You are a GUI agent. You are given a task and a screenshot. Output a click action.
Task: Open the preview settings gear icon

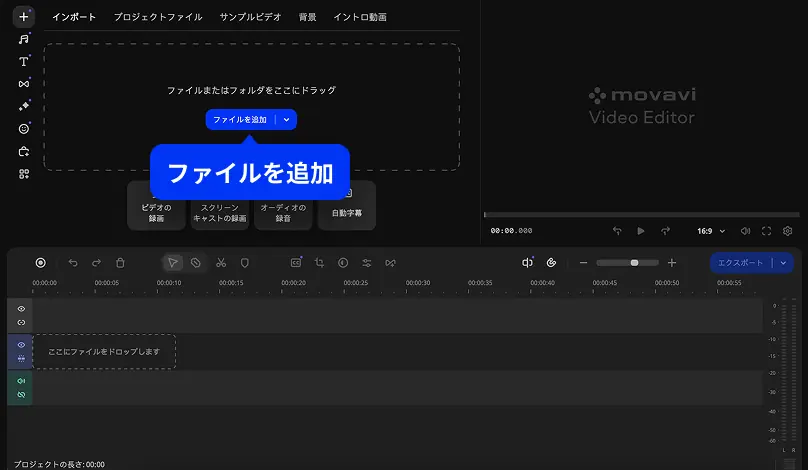[787, 231]
